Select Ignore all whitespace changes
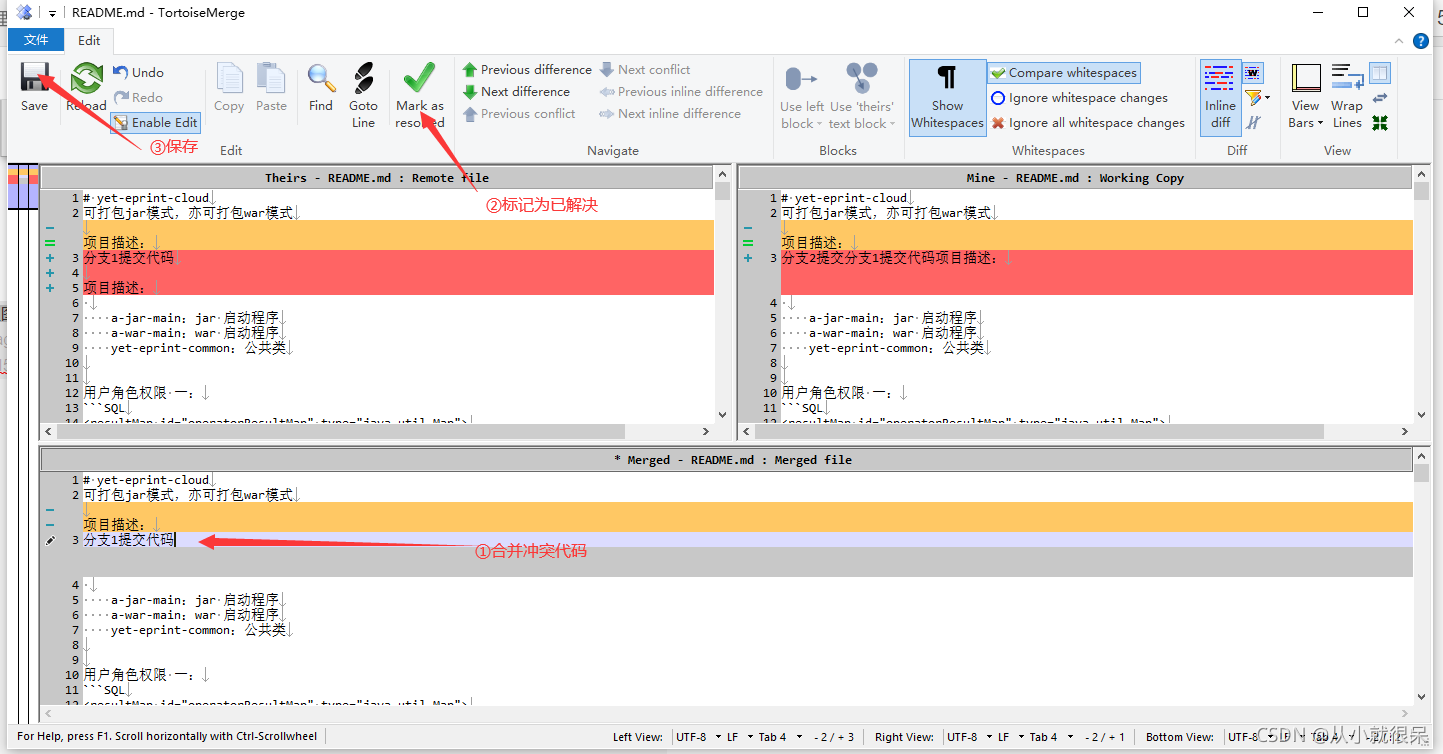The image size is (1443, 754). 1087,123
